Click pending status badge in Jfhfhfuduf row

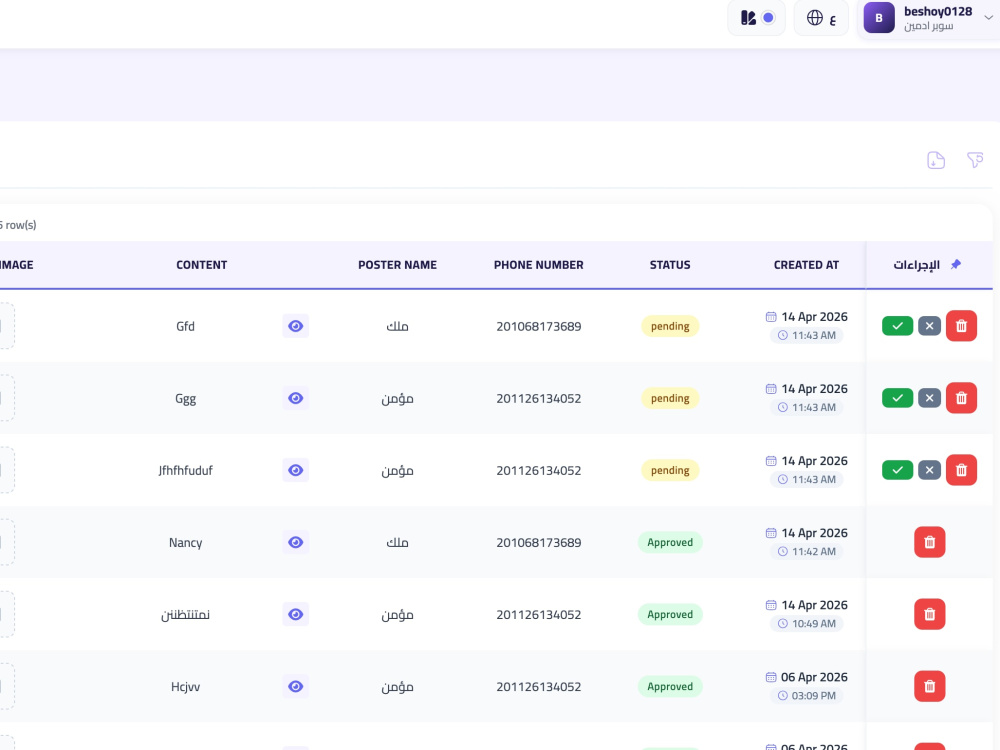coord(670,470)
